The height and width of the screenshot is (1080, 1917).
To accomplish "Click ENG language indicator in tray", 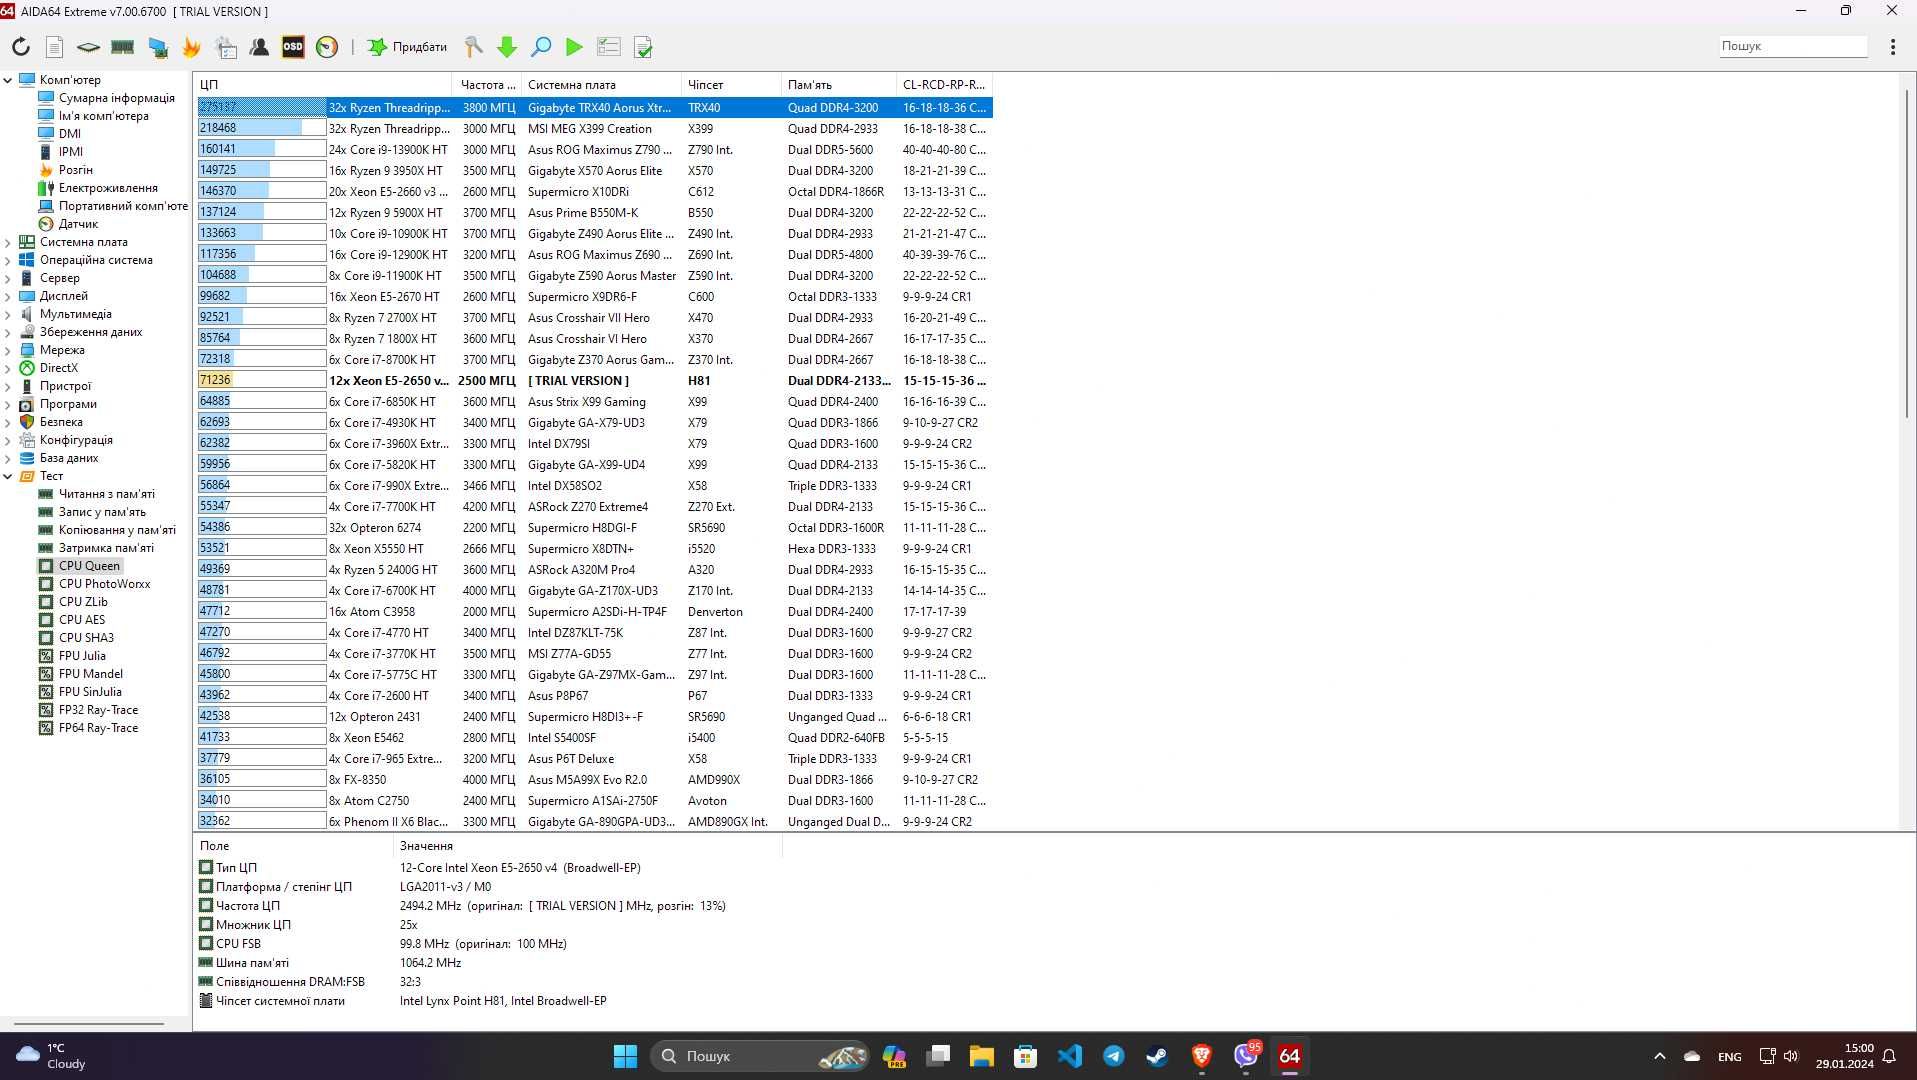I will (x=1729, y=1057).
